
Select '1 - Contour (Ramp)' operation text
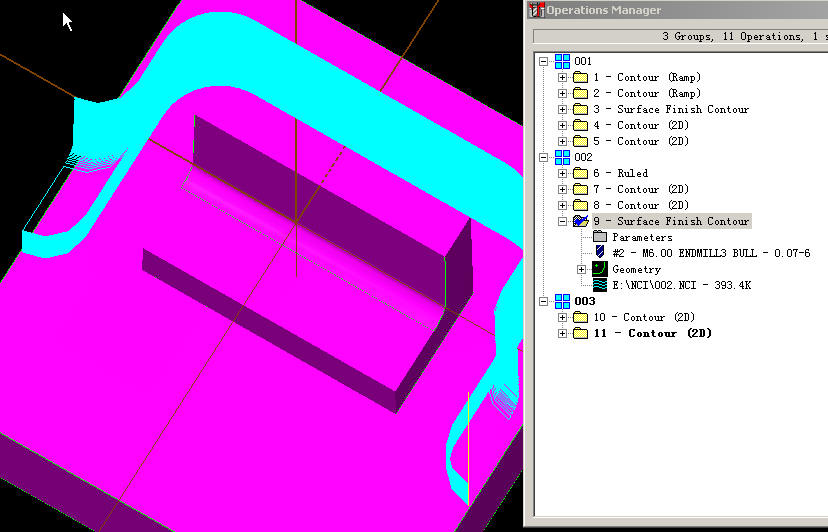[x=647, y=77]
